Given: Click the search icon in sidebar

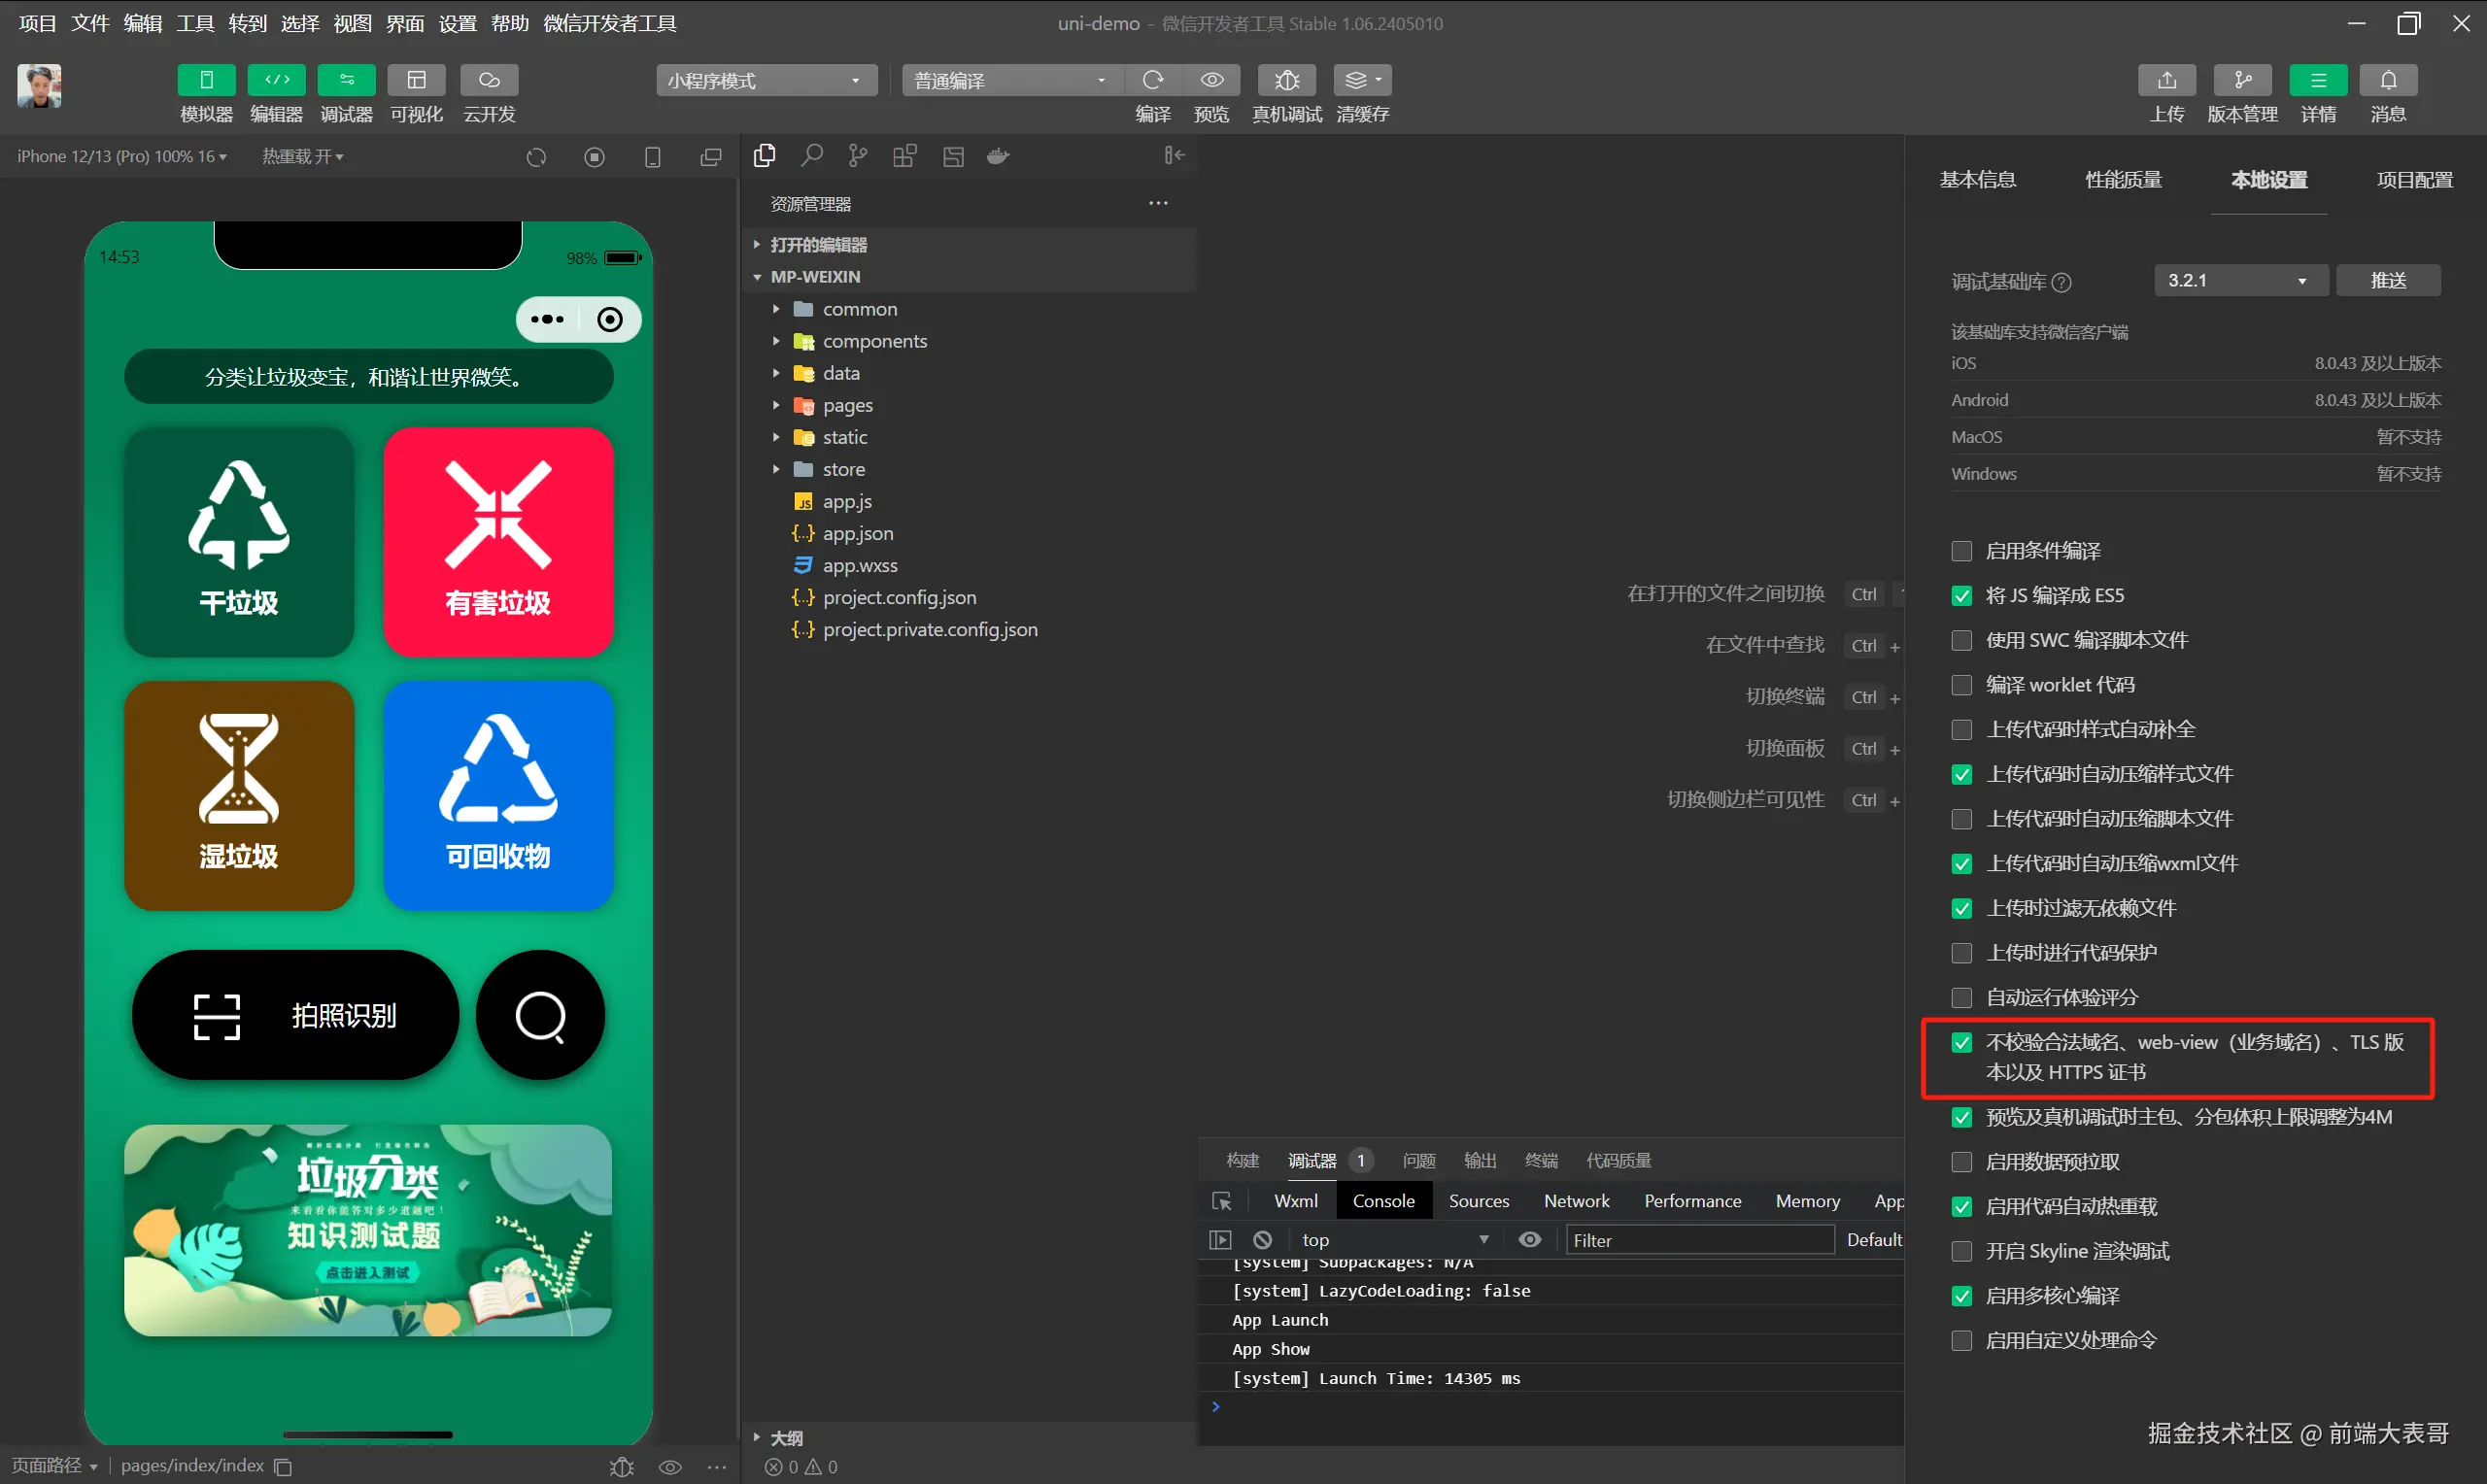Looking at the screenshot, I should point(812,156).
